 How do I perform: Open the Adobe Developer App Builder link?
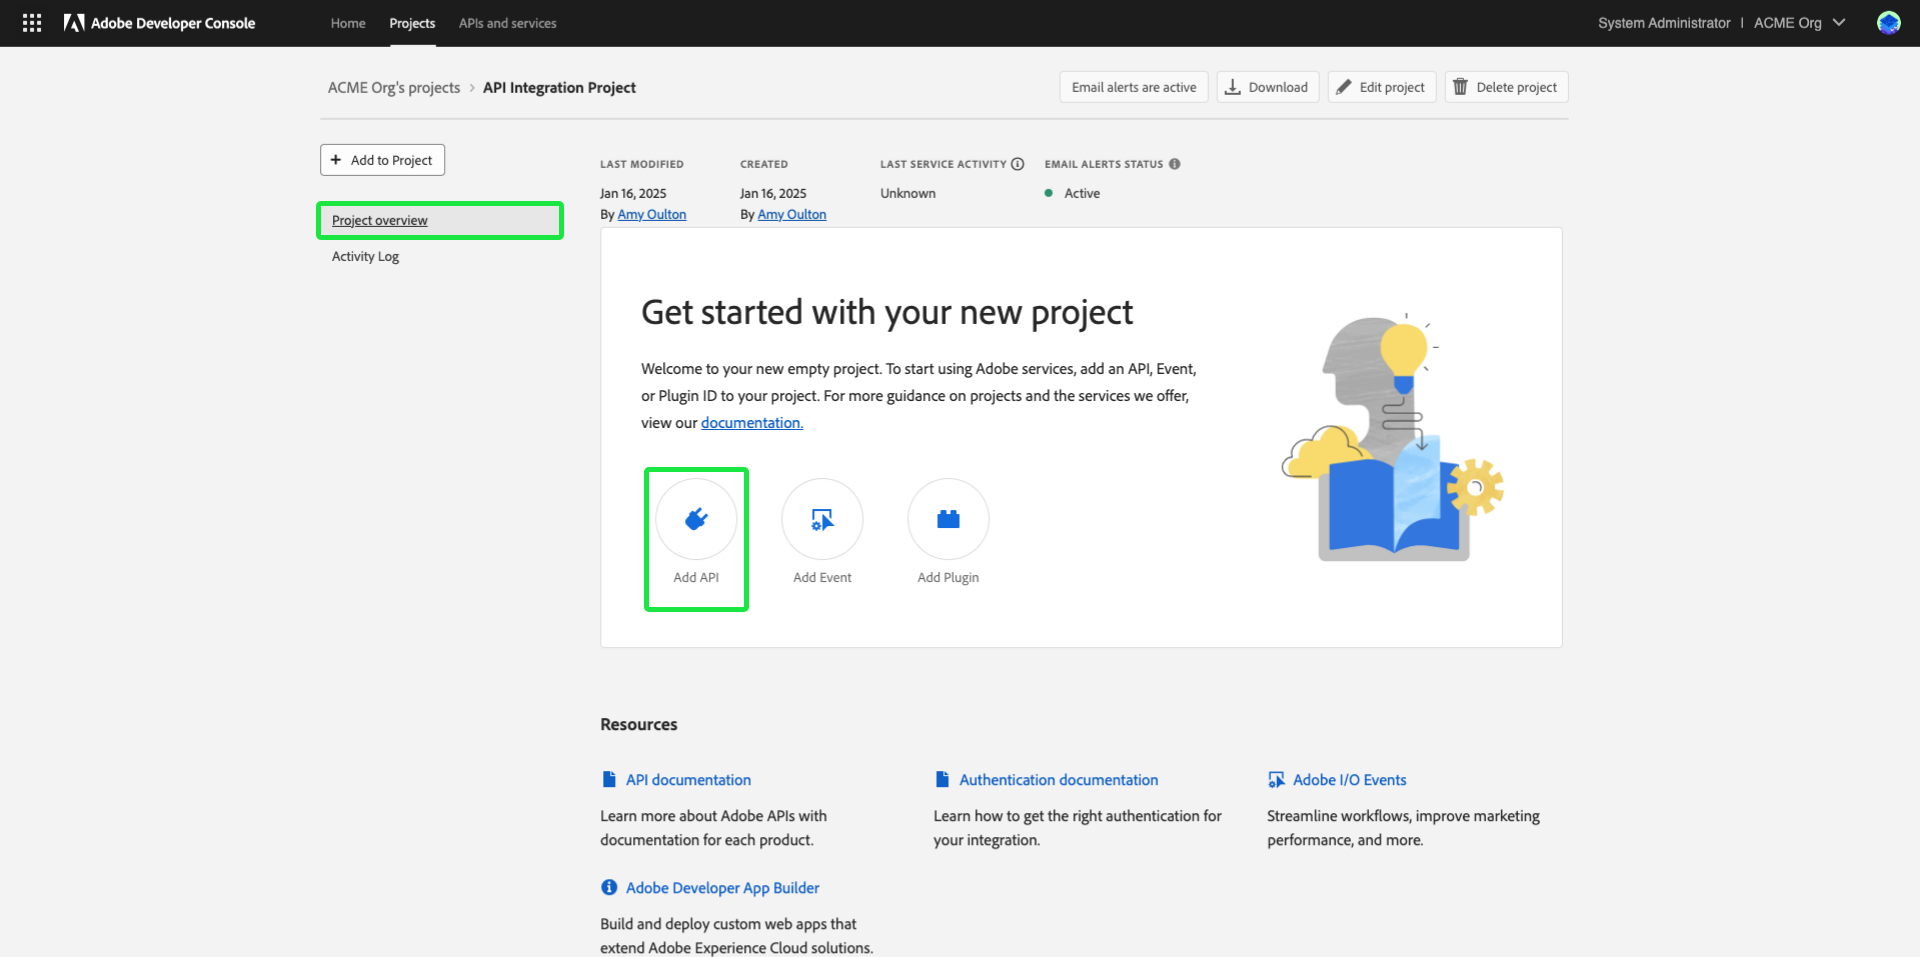(722, 888)
